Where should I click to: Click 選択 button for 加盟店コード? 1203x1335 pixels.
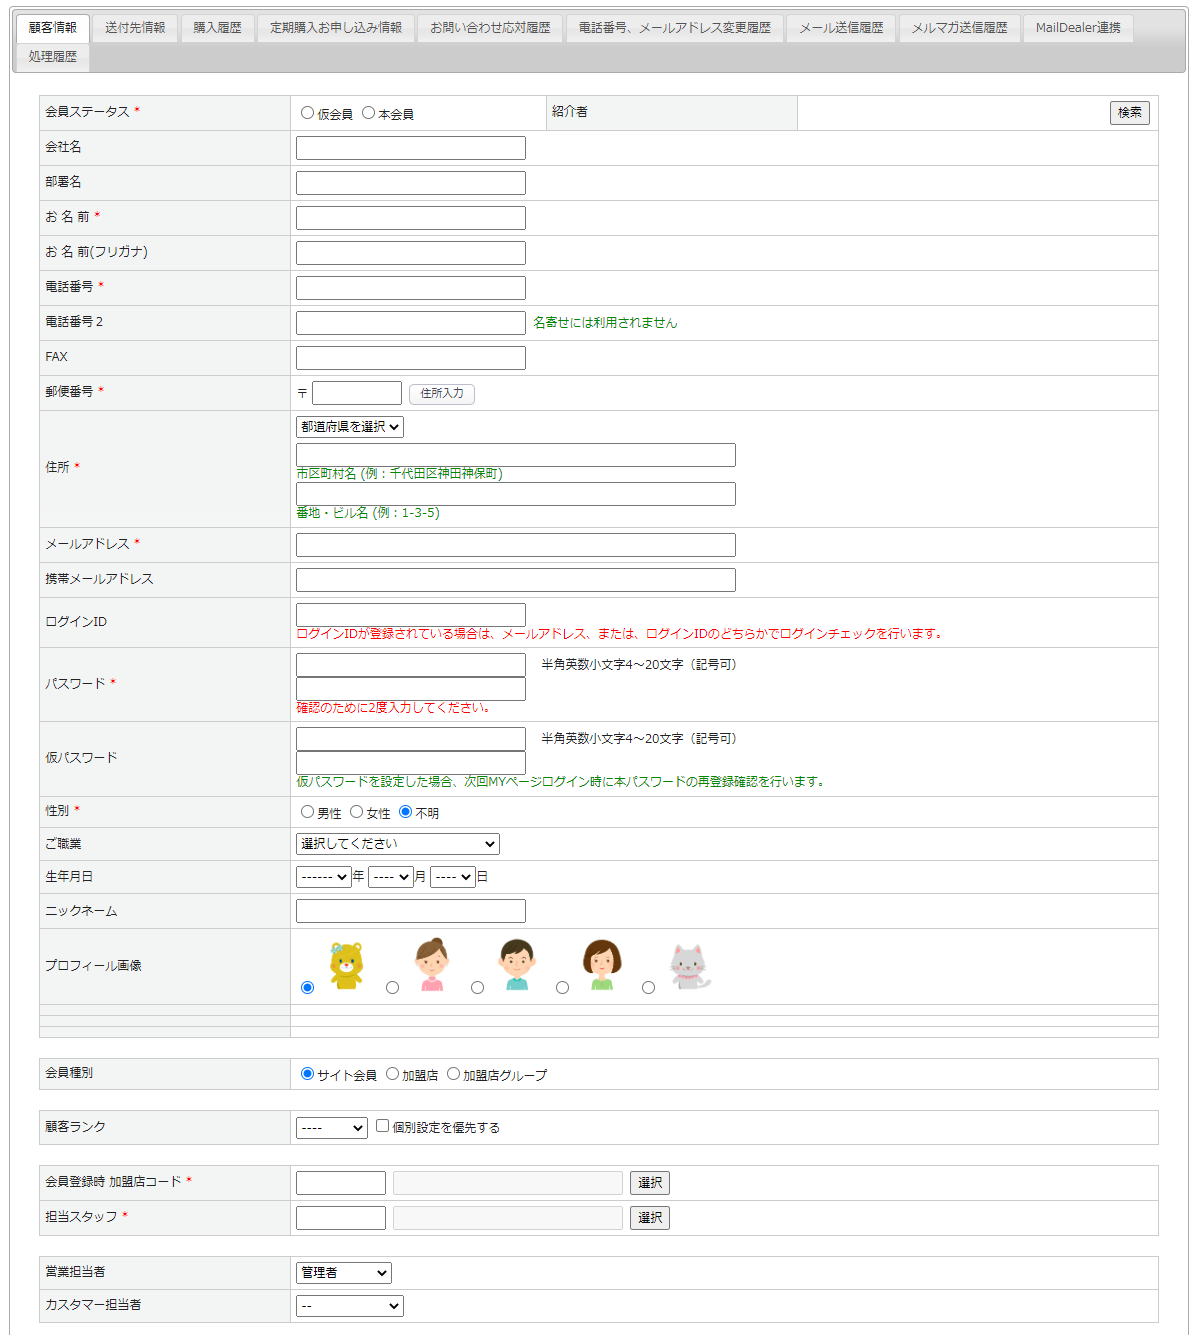point(650,1183)
